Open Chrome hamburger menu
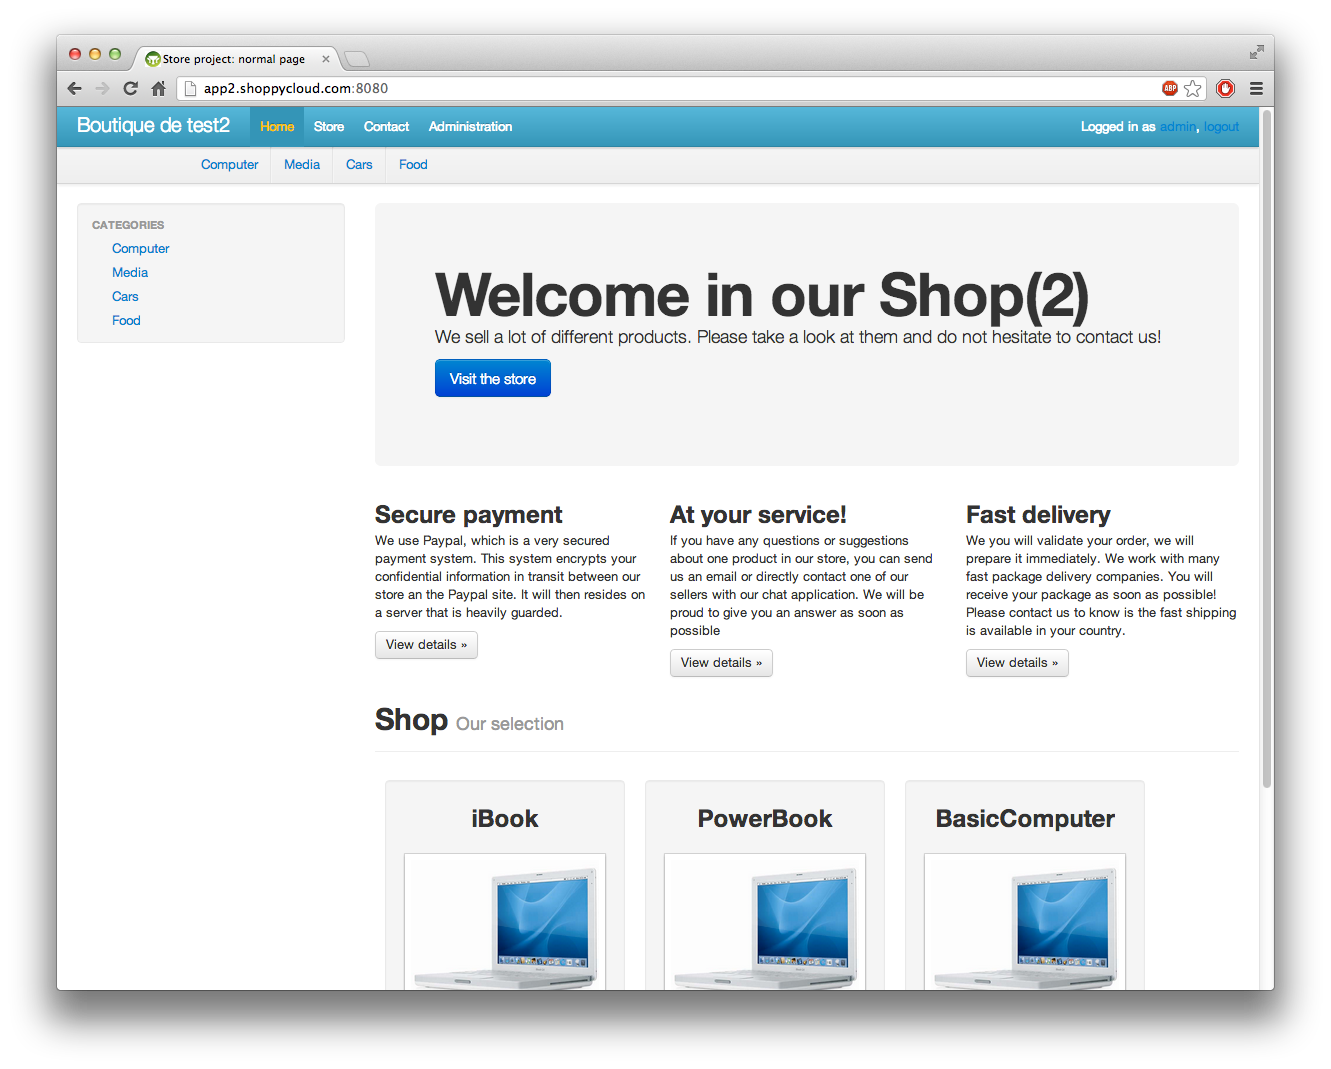Viewport: 1331px width, 1069px height. click(1256, 88)
